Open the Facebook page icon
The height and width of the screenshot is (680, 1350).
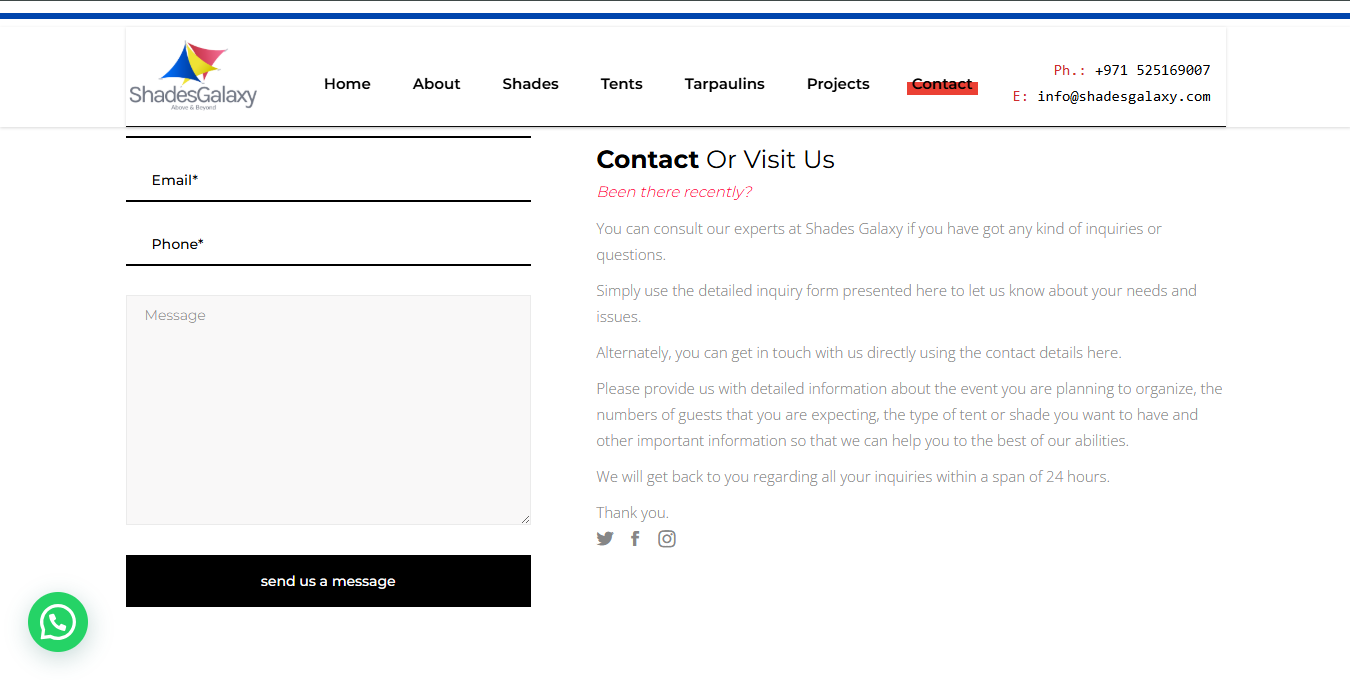635,539
